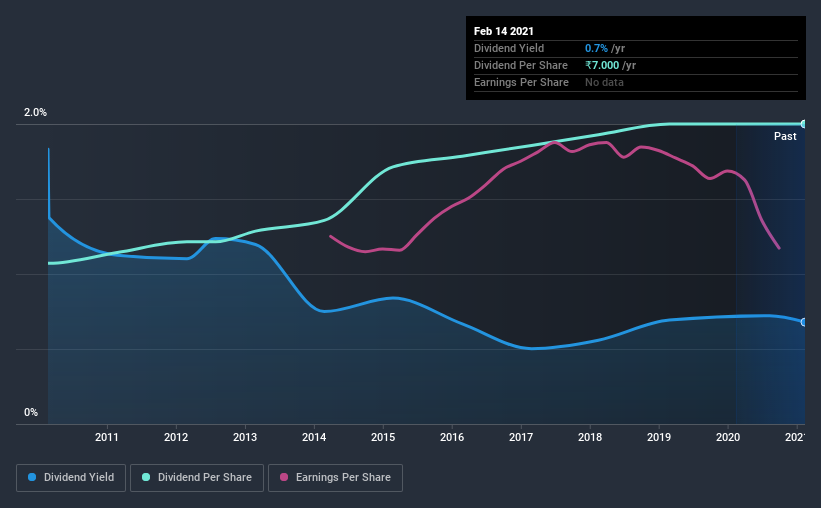Click the 2015 x-axis label

point(383,437)
